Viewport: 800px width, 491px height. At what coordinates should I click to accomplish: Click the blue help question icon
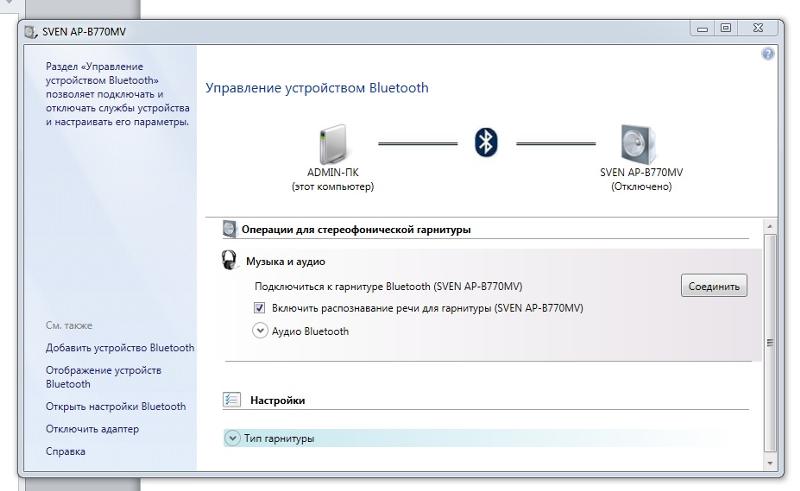767,54
